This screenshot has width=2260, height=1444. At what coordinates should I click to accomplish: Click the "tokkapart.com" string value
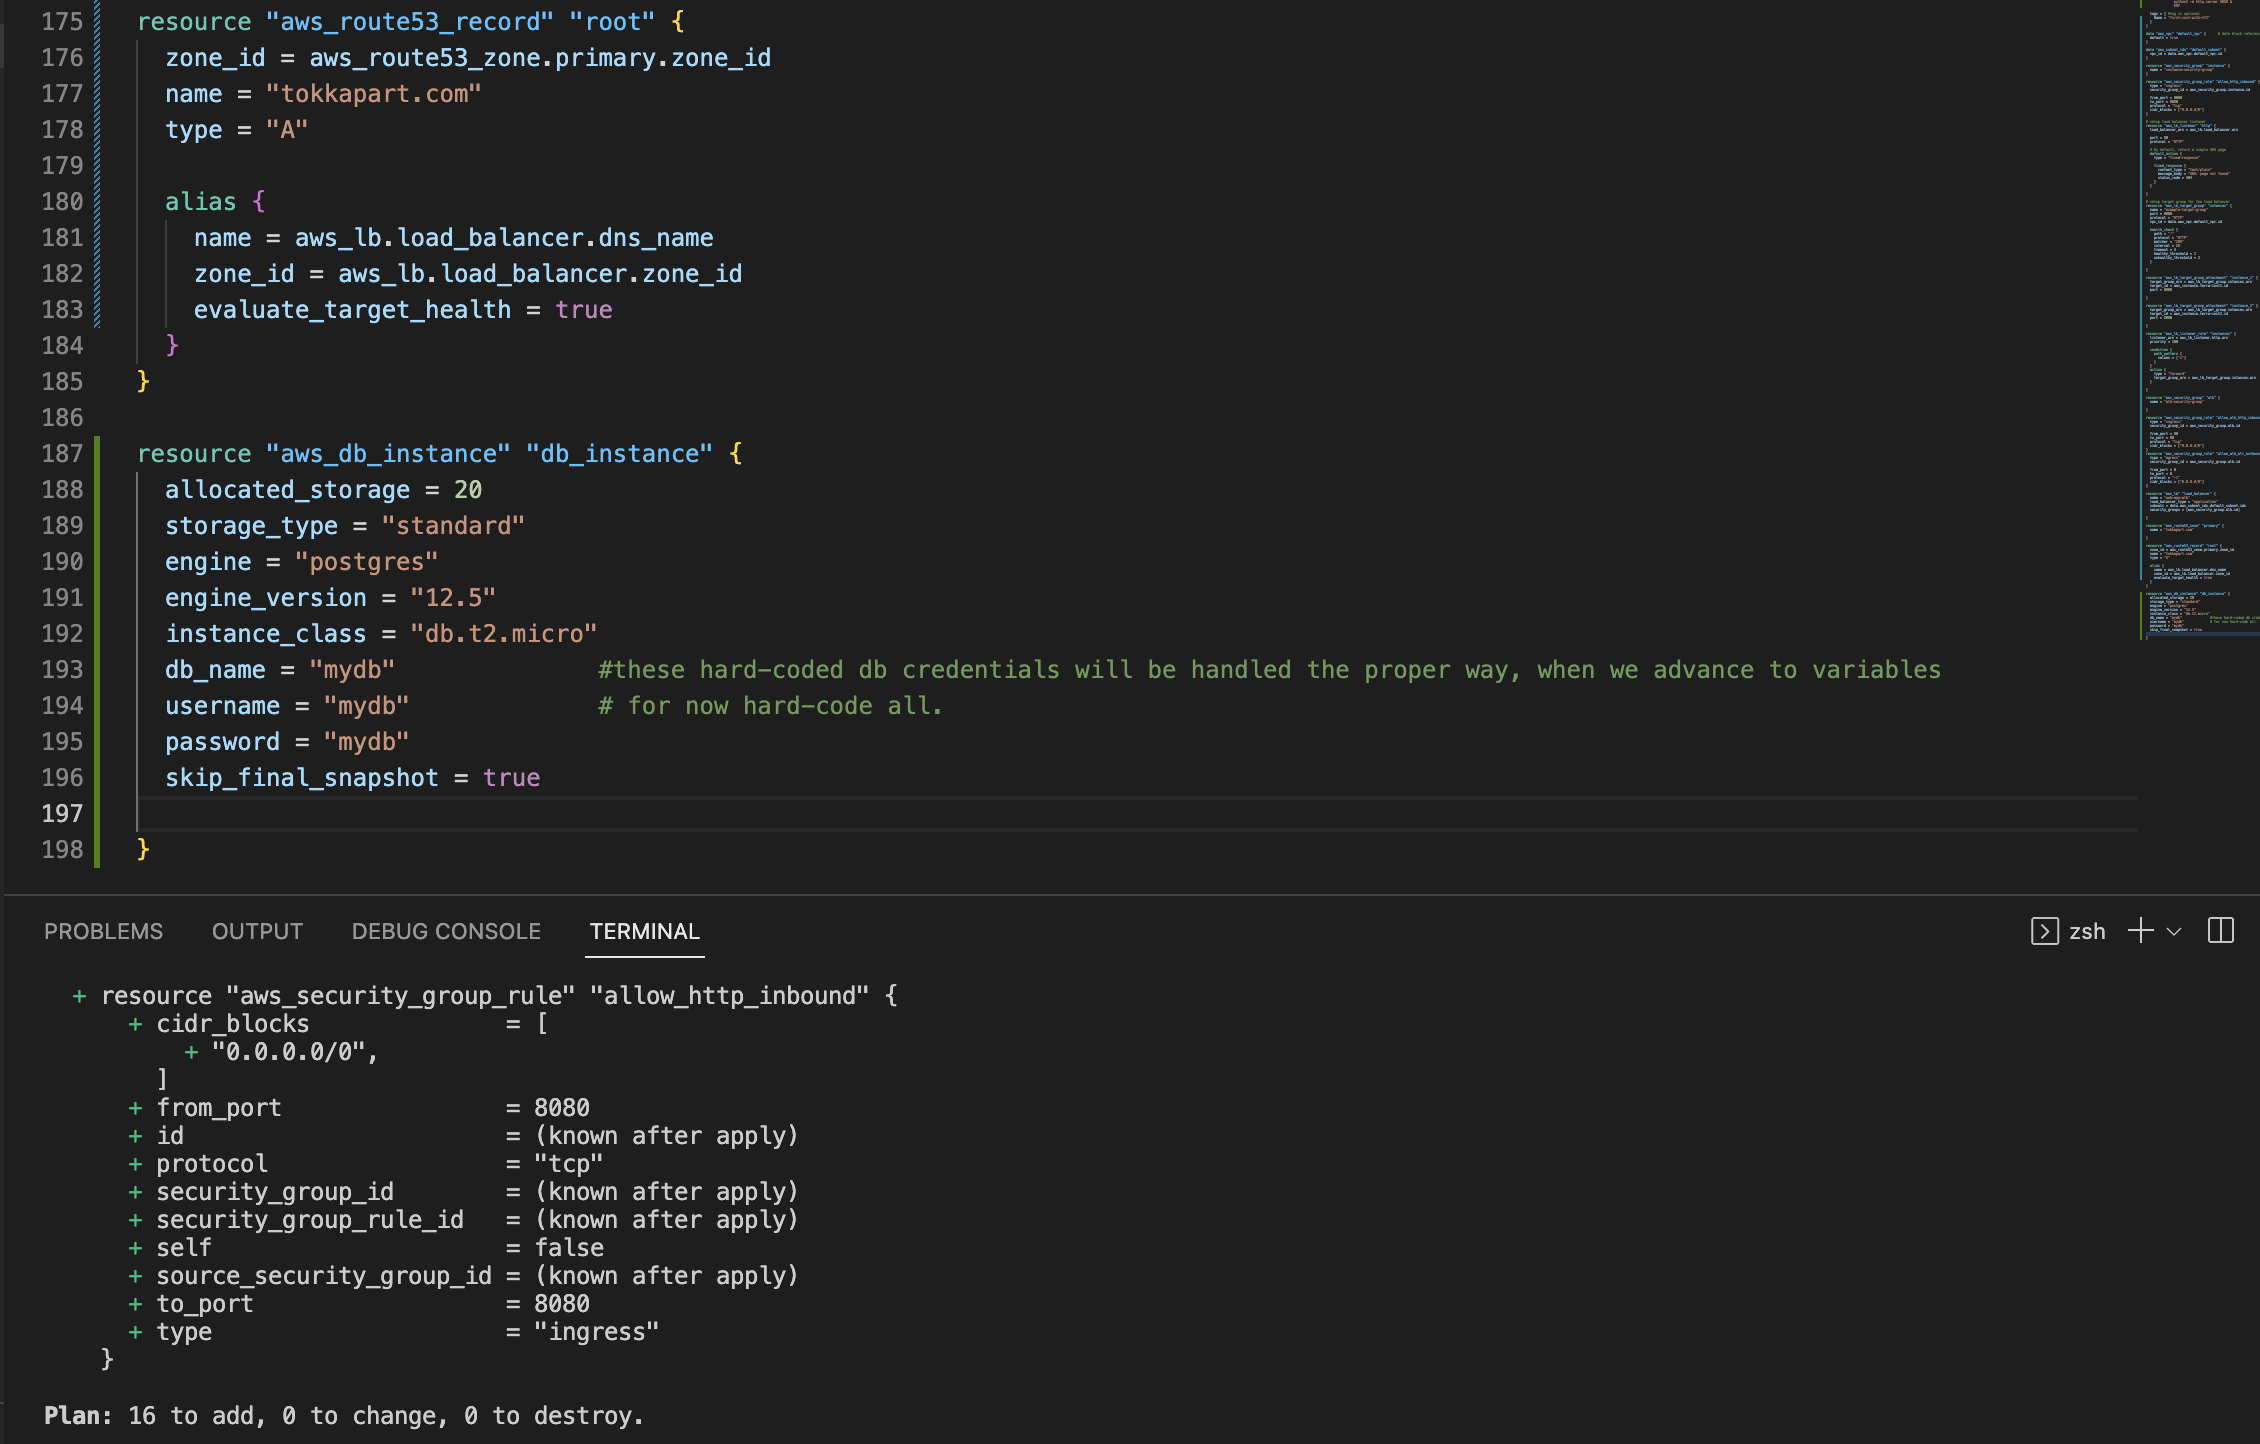tap(373, 94)
